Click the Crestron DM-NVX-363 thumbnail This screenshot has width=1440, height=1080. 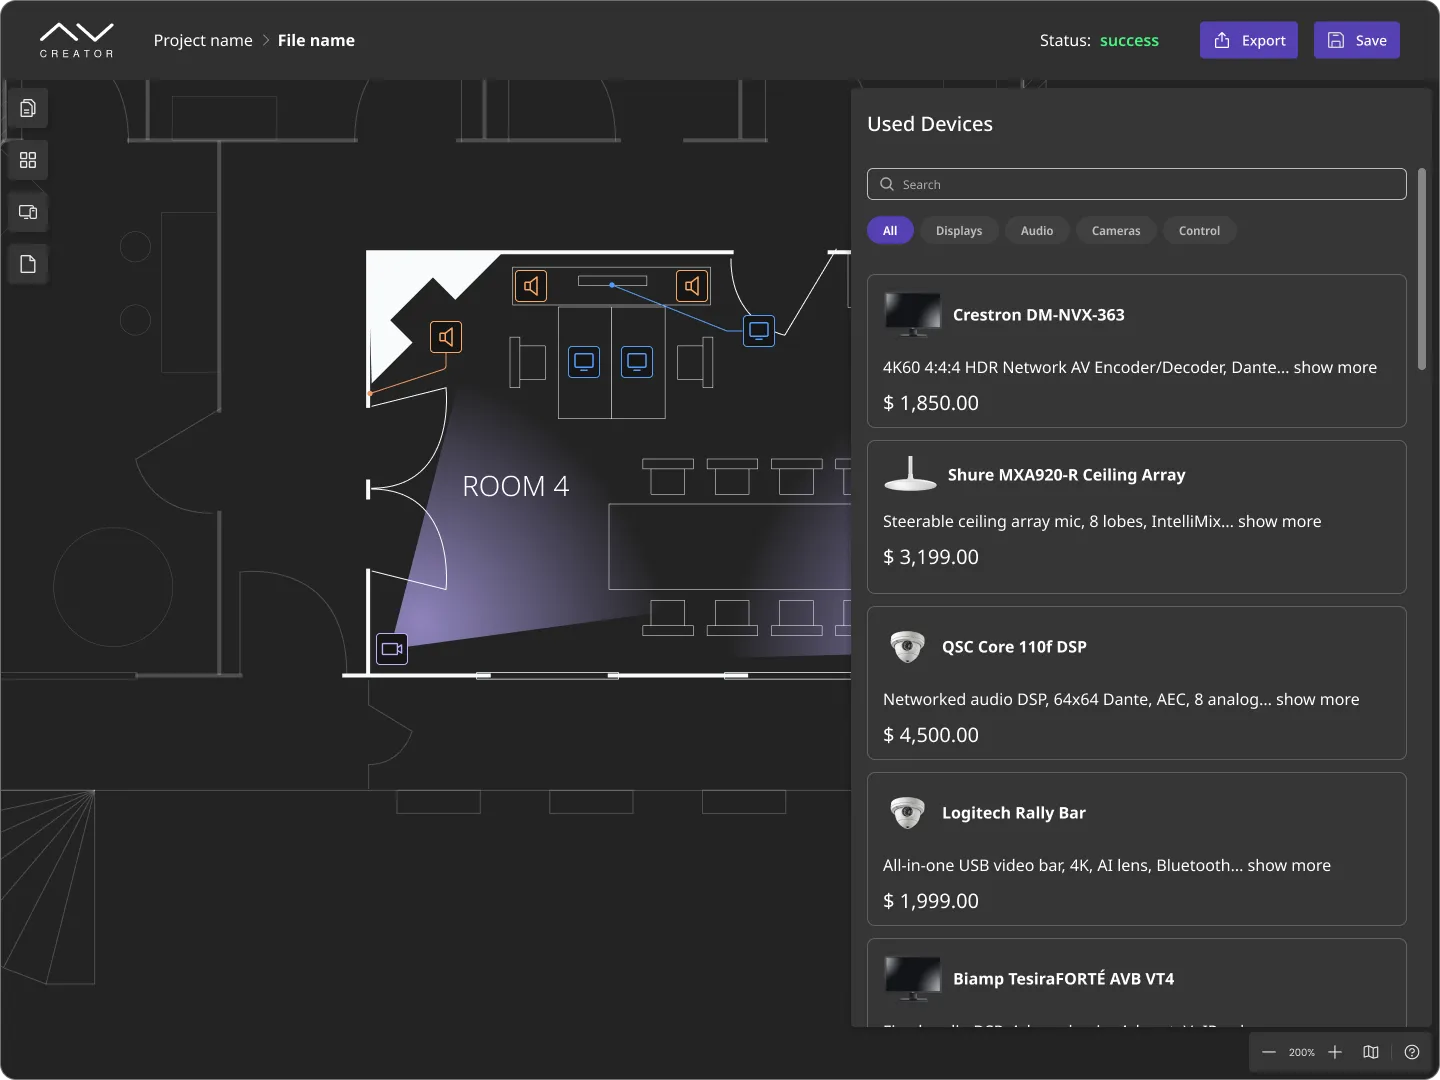pyautogui.click(x=913, y=315)
